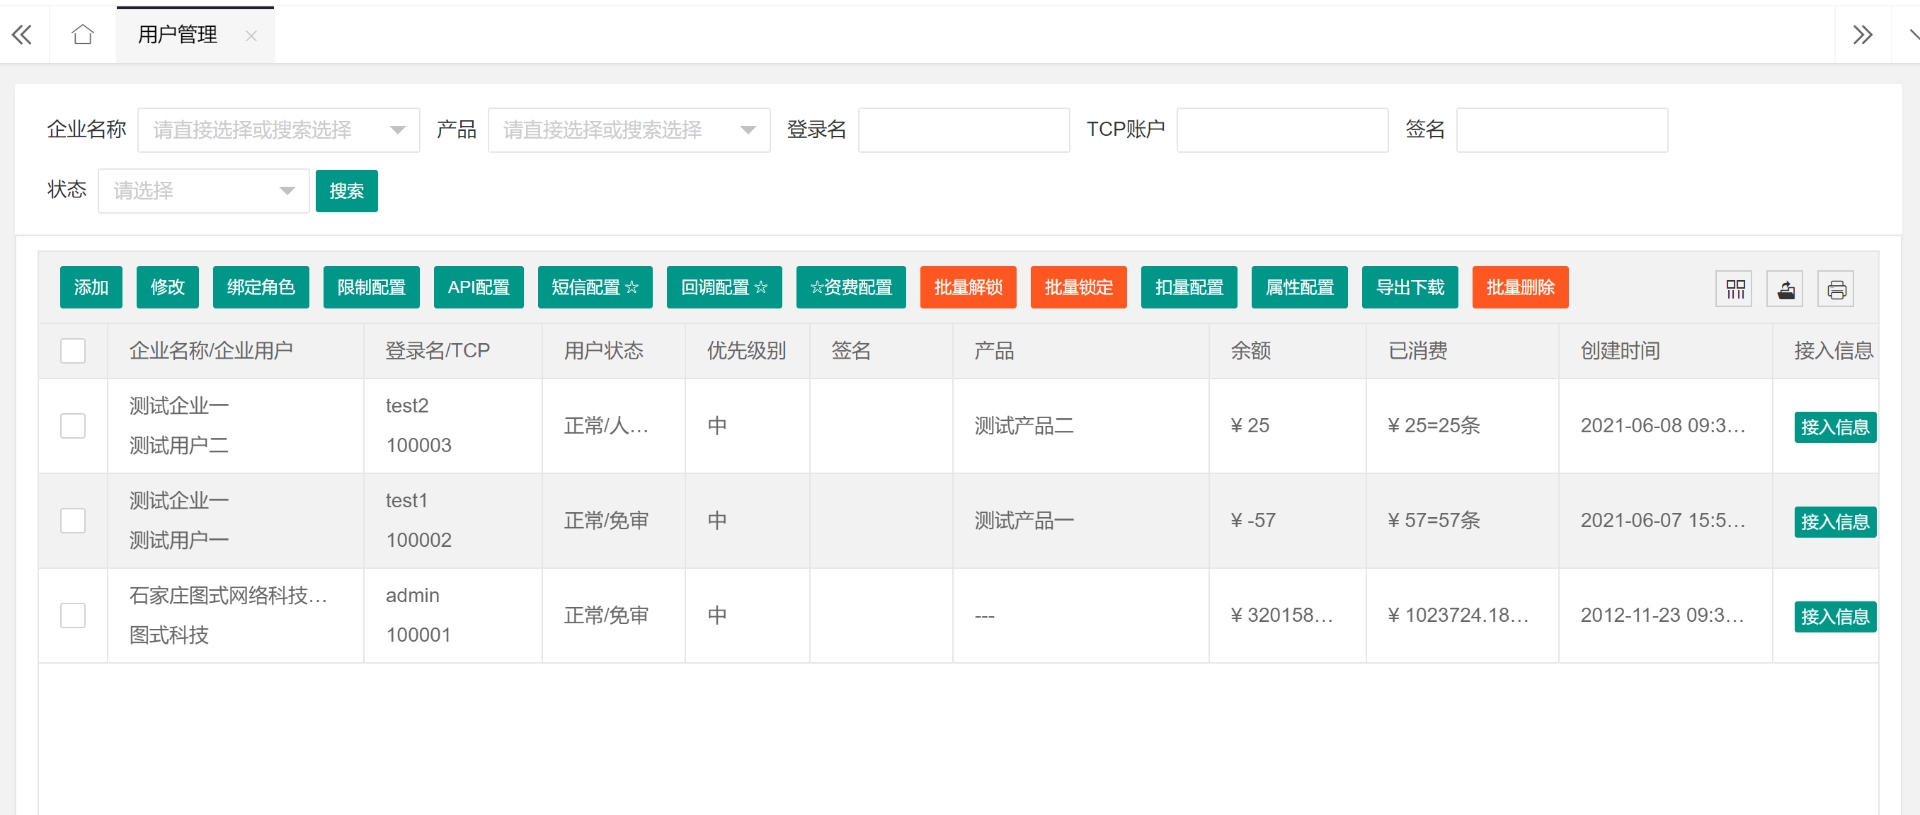Toggle the select-all header checkbox

tap(73, 351)
